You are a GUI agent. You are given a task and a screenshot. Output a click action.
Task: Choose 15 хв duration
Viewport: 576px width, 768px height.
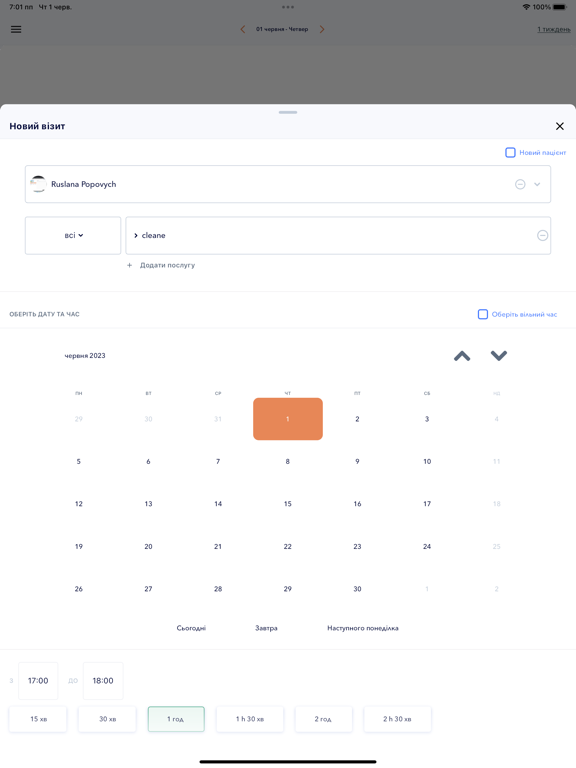click(38, 719)
